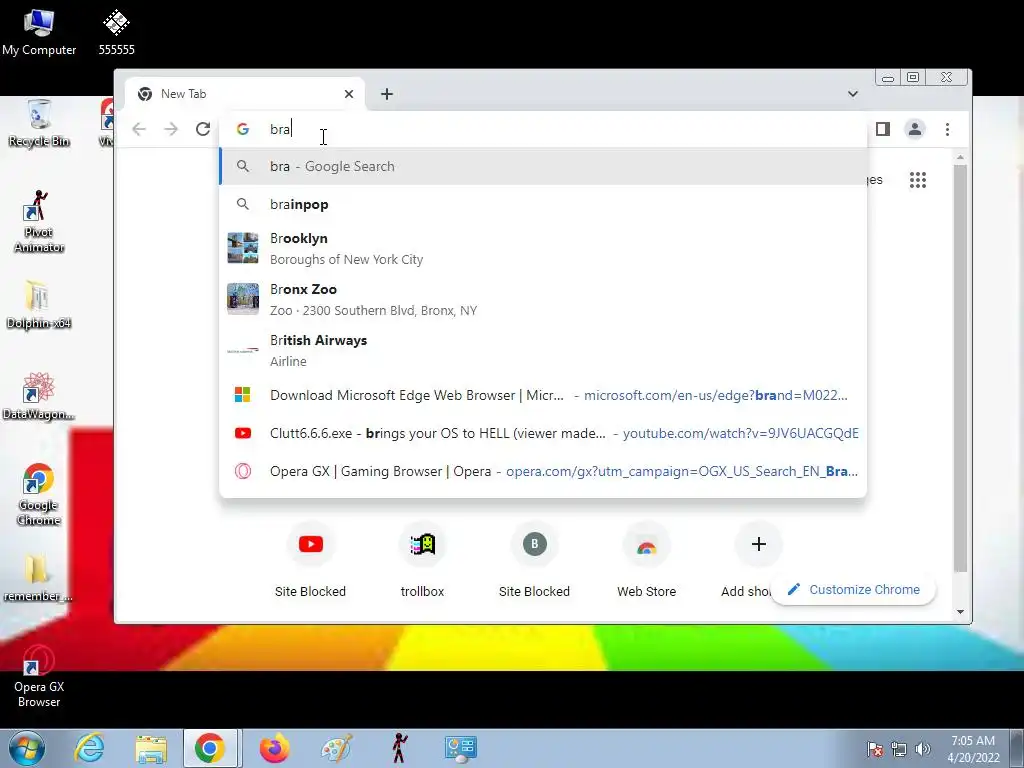Open the B Site Blocked shortcut
Screen dimensions: 1024x768
click(x=534, y=560)
